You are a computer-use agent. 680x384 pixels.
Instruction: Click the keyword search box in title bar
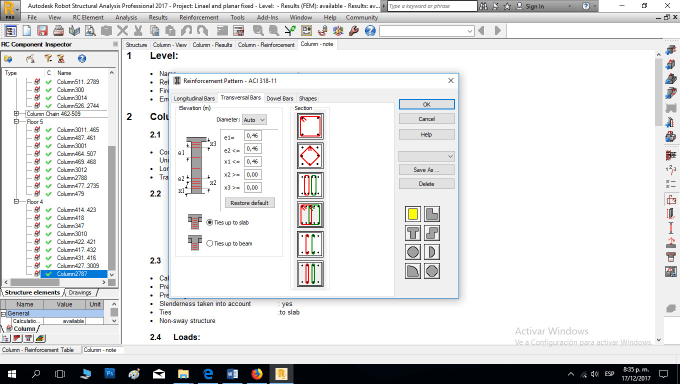(432, 6)
